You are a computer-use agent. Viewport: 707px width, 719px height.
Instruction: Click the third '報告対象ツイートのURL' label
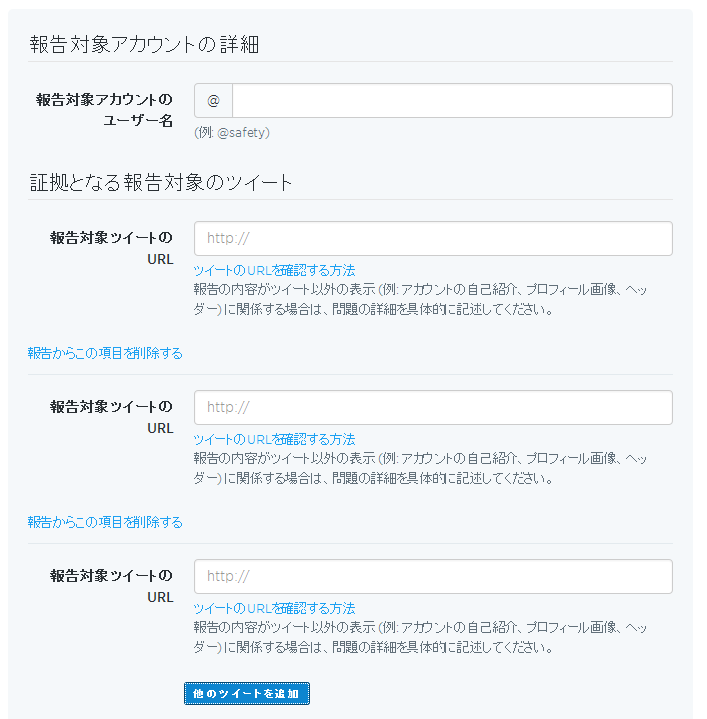pyautogui.click(x=111, y=586)
